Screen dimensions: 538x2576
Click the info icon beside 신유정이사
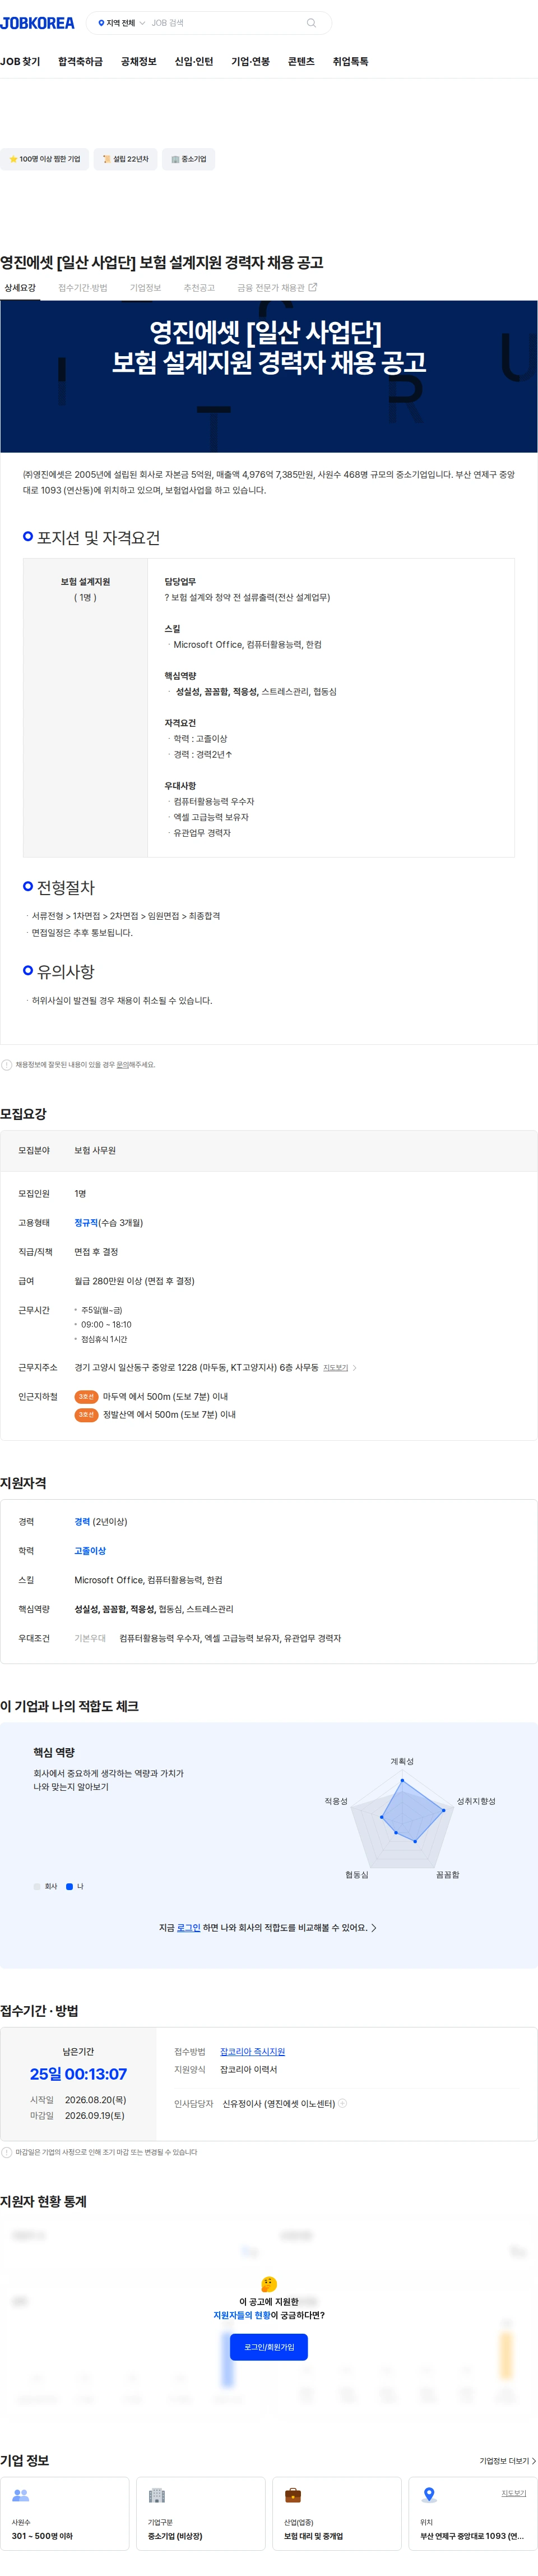coord(342,2103)
